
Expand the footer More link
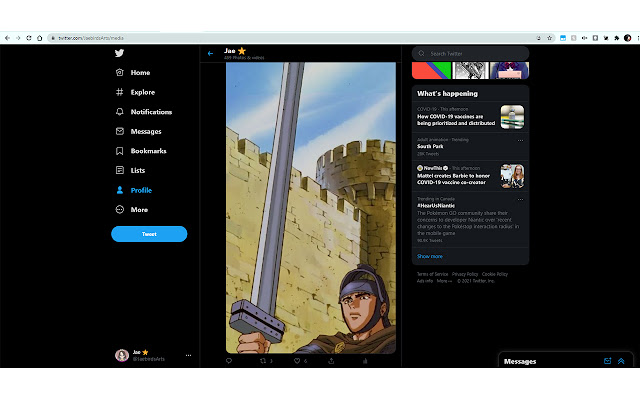[444, 281]
